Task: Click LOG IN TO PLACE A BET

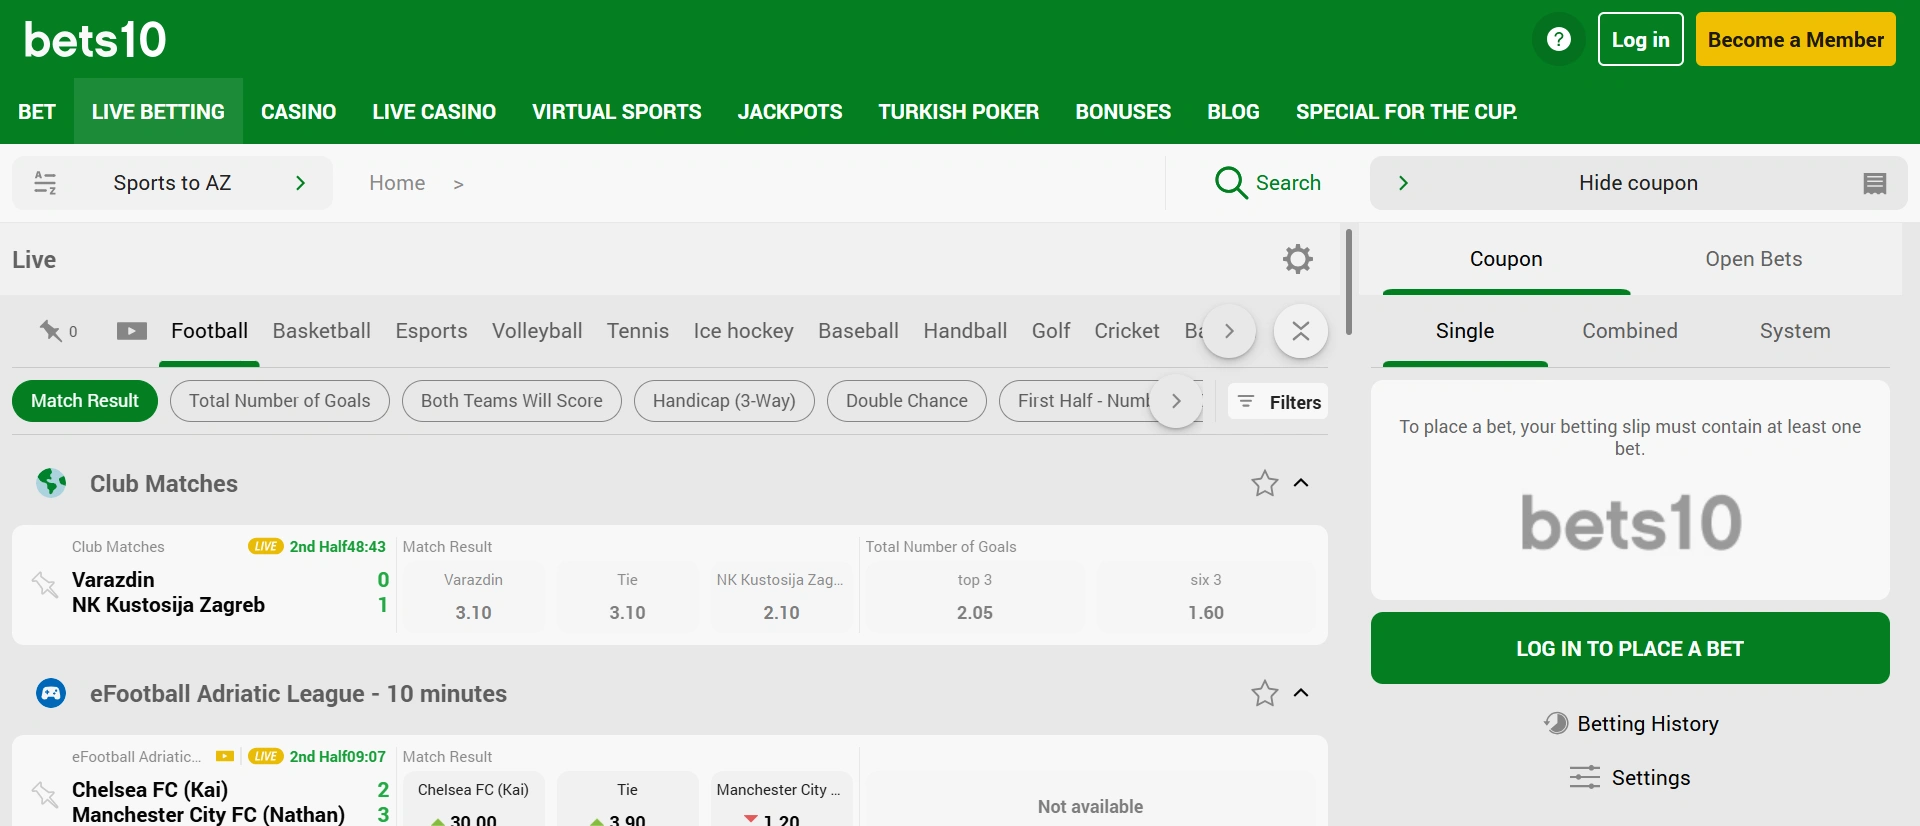Action: tap(1630, 648)
